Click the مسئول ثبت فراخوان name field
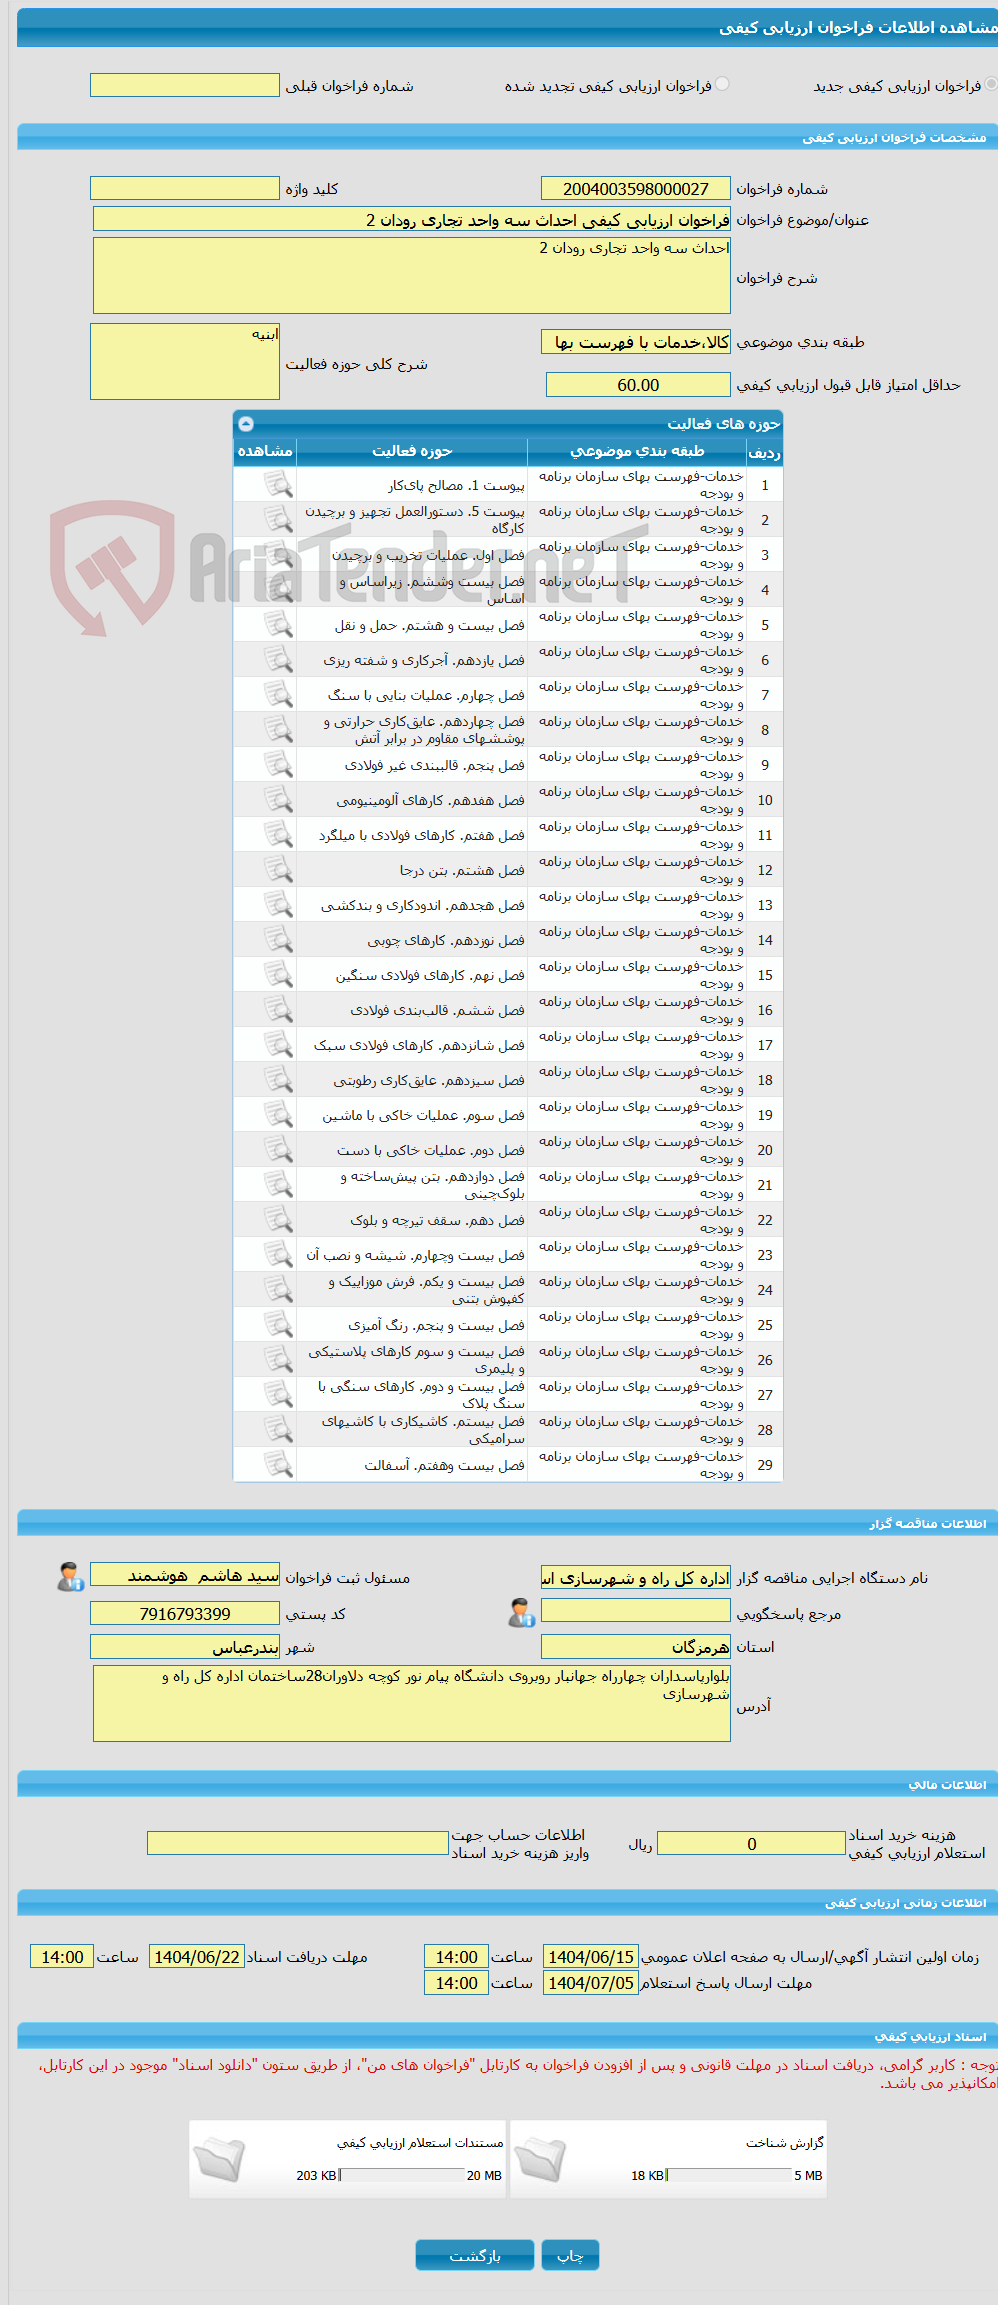998x2305 pixels. point(185,1574)
